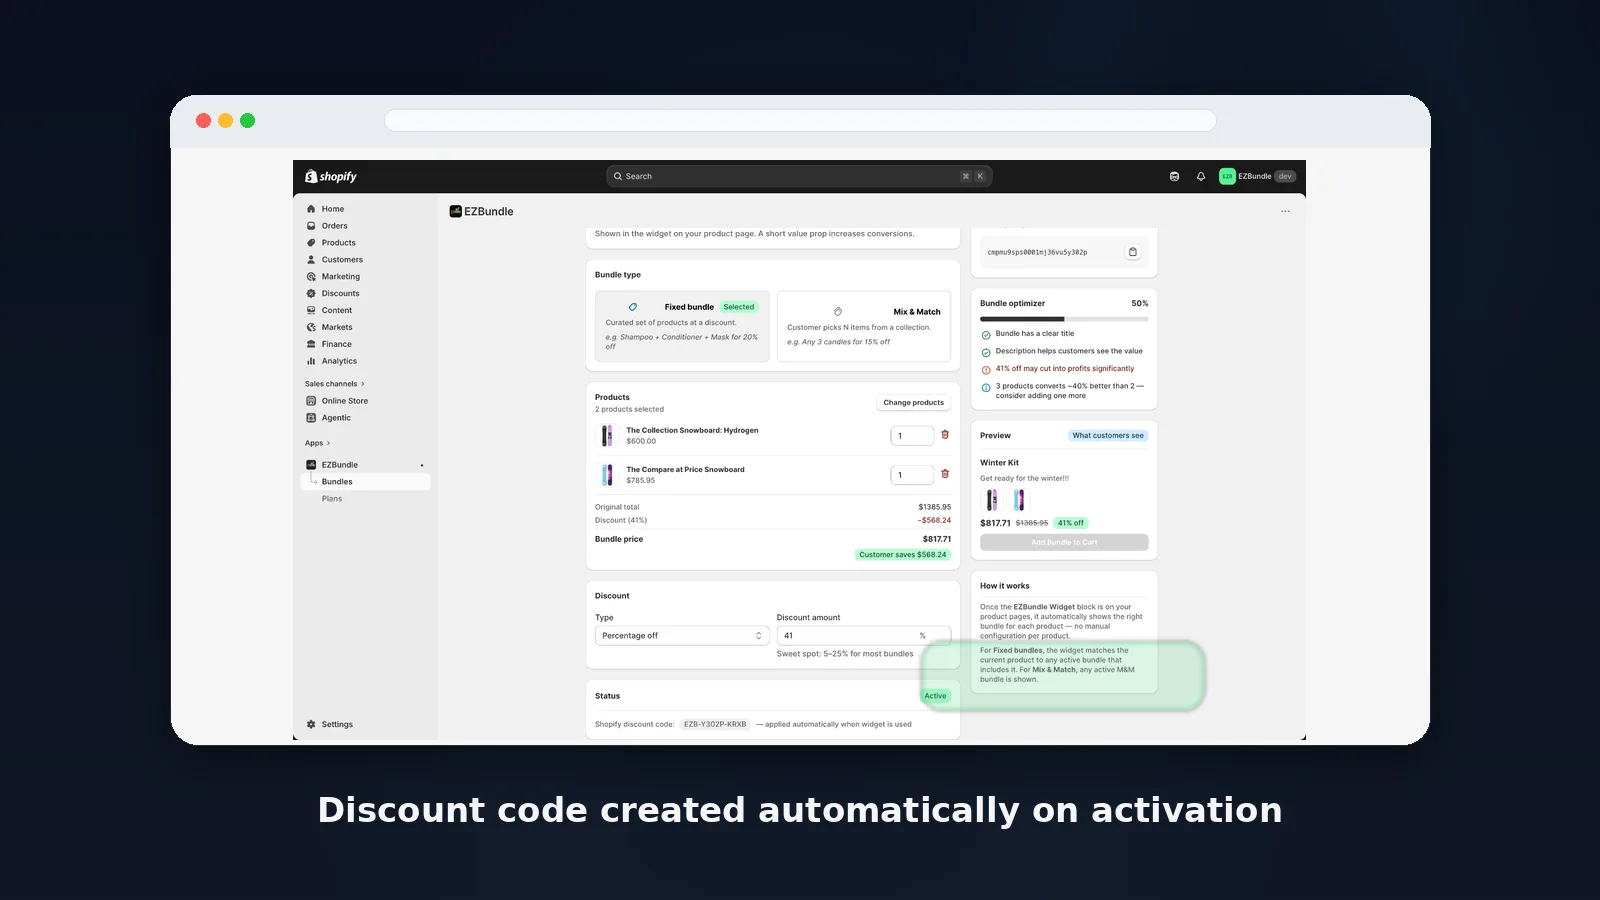Click the Change products button

tap(913, 403)
